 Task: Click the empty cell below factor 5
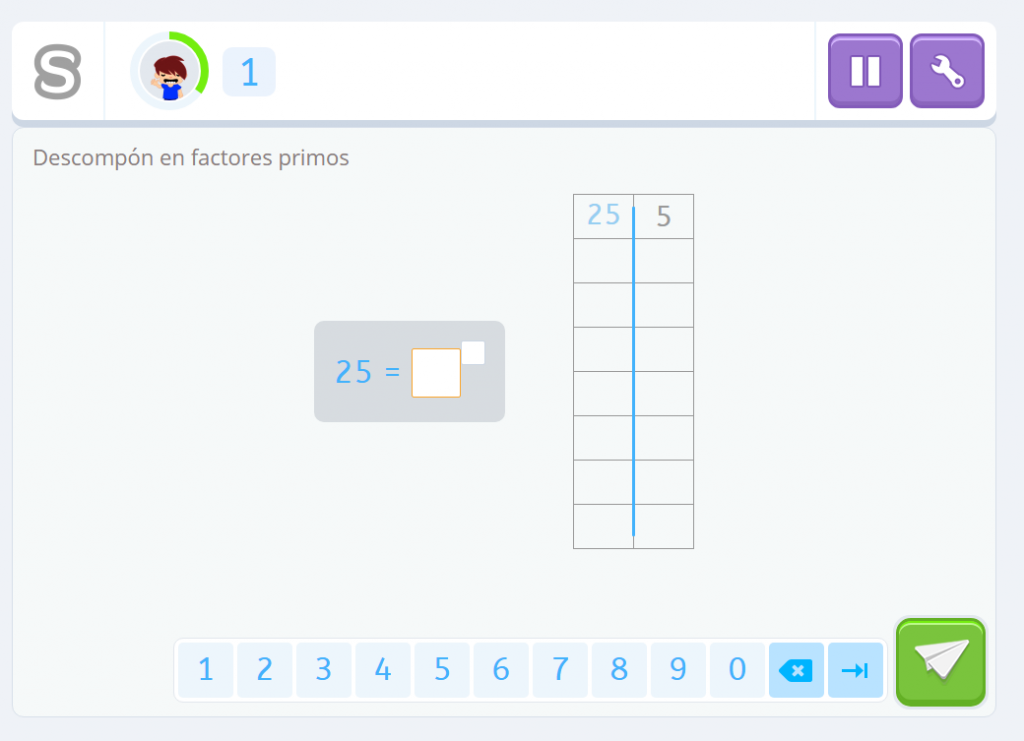[664, 261]
